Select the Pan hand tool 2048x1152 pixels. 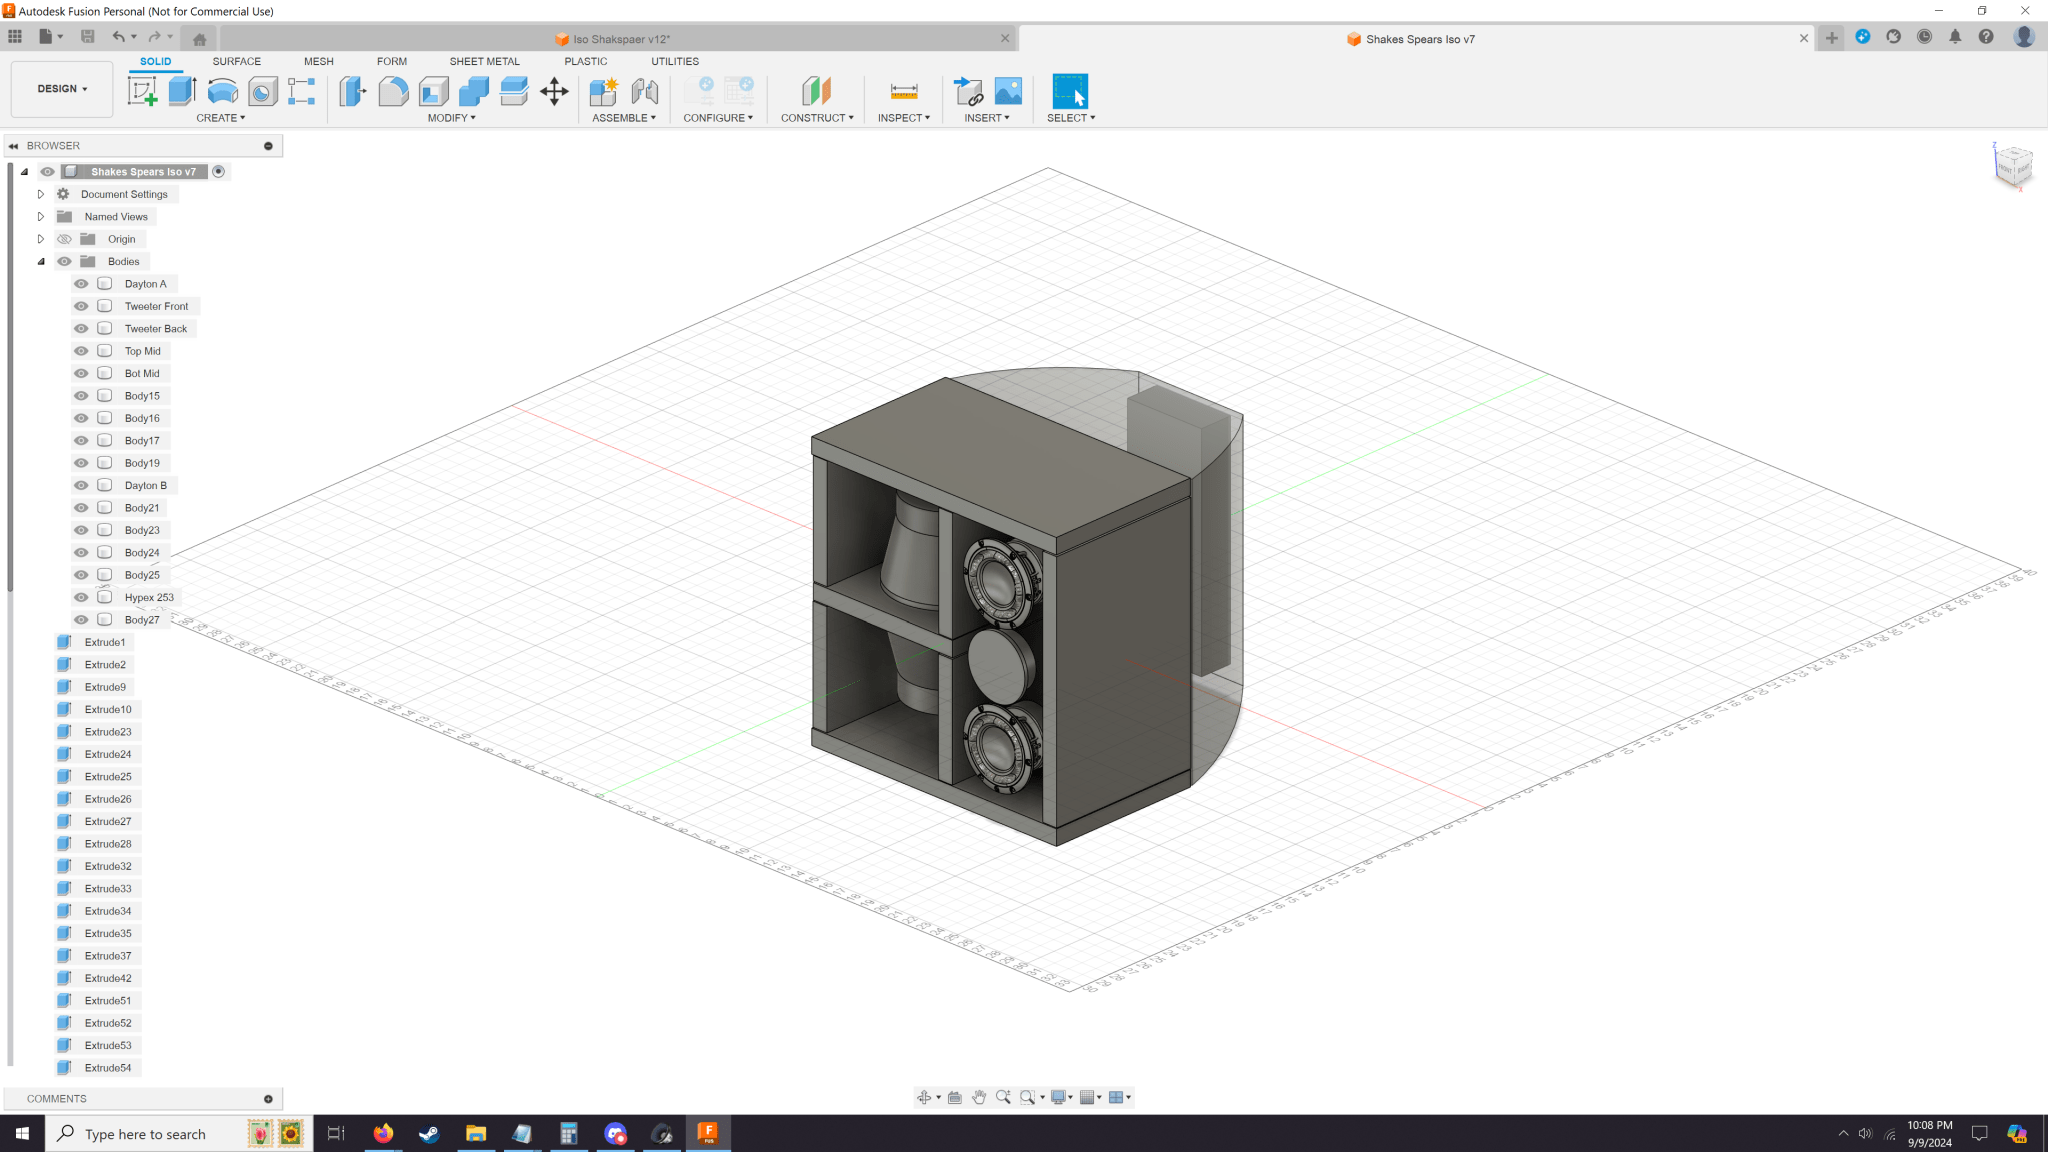pyautogui.click(x=979, y=1097)
